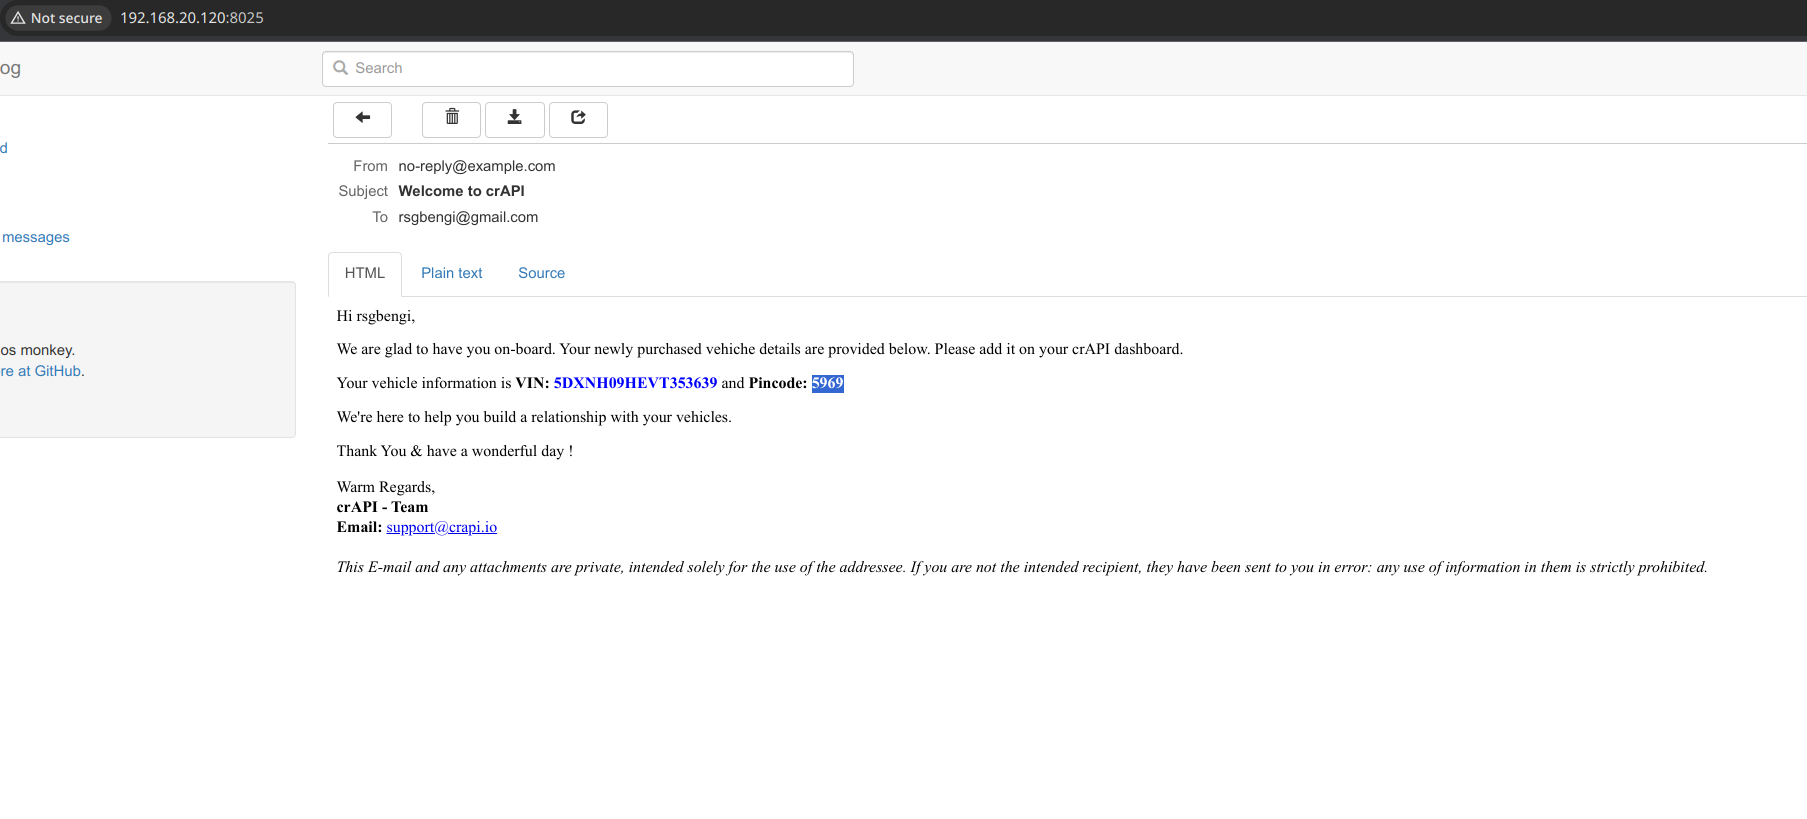
Task: Click the messages link in the sidebar
Action: 36,237
